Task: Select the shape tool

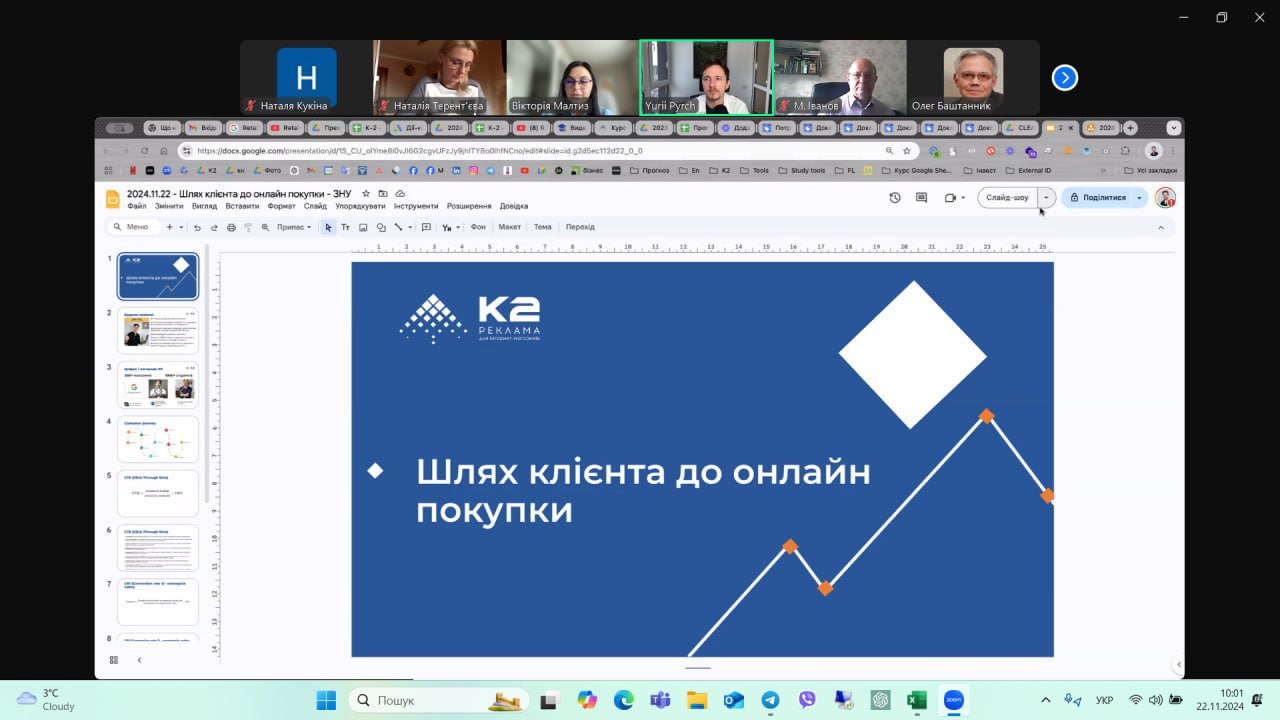Action: [x=381, y=227]
